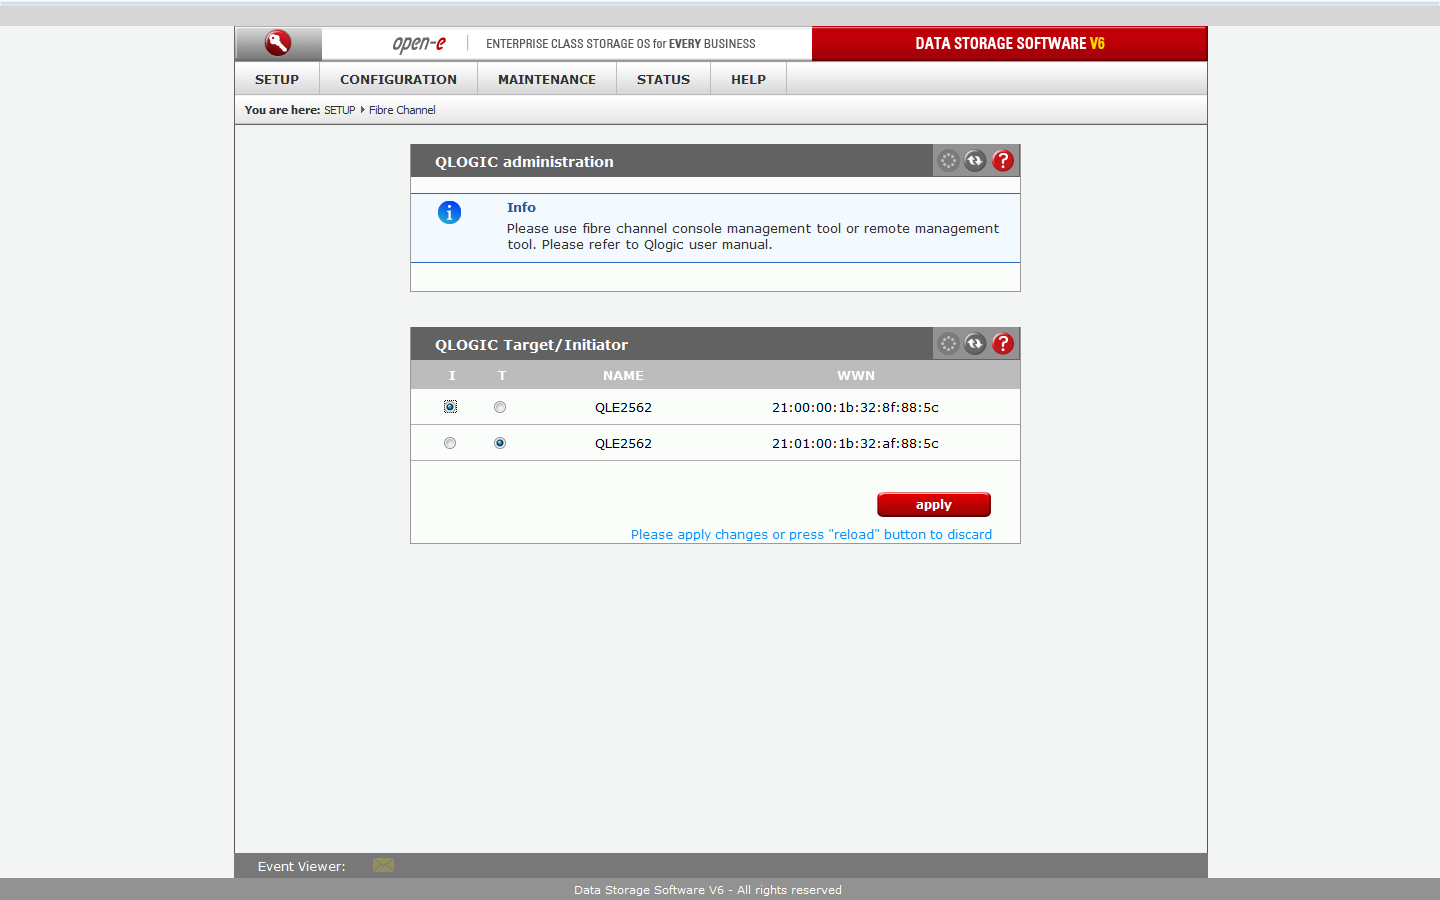Open the MAINTENANCE menu
1440x900 pixels.
(x=547, y=79)
